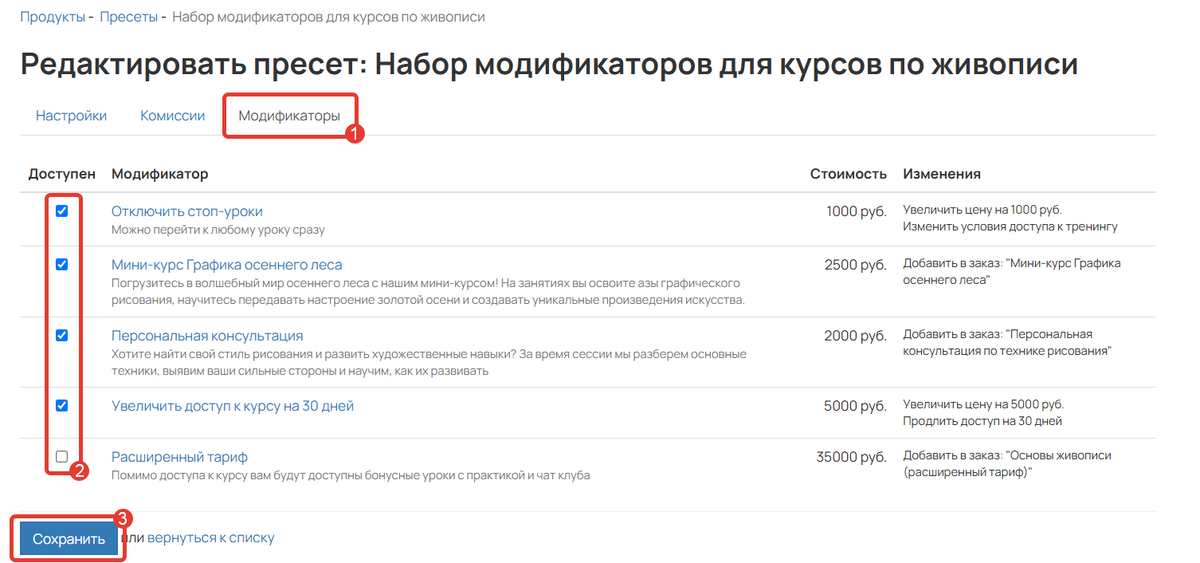Click the Модификатор column header
The width and height of the screenshot is (1200, 563).
160,174
